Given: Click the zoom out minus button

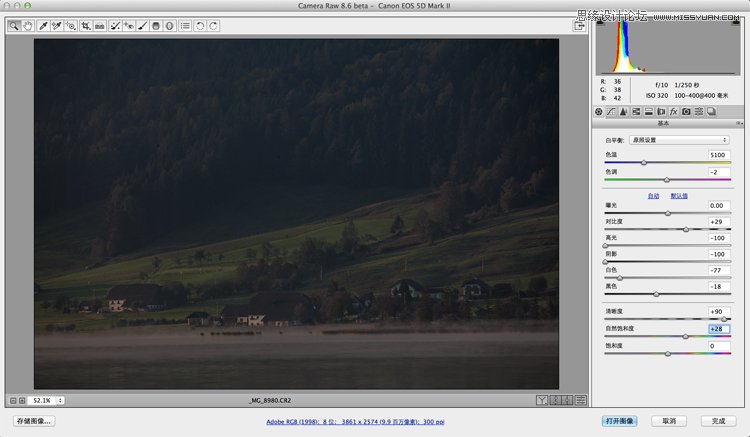Looking at the screenshot, I should (13, 401).
